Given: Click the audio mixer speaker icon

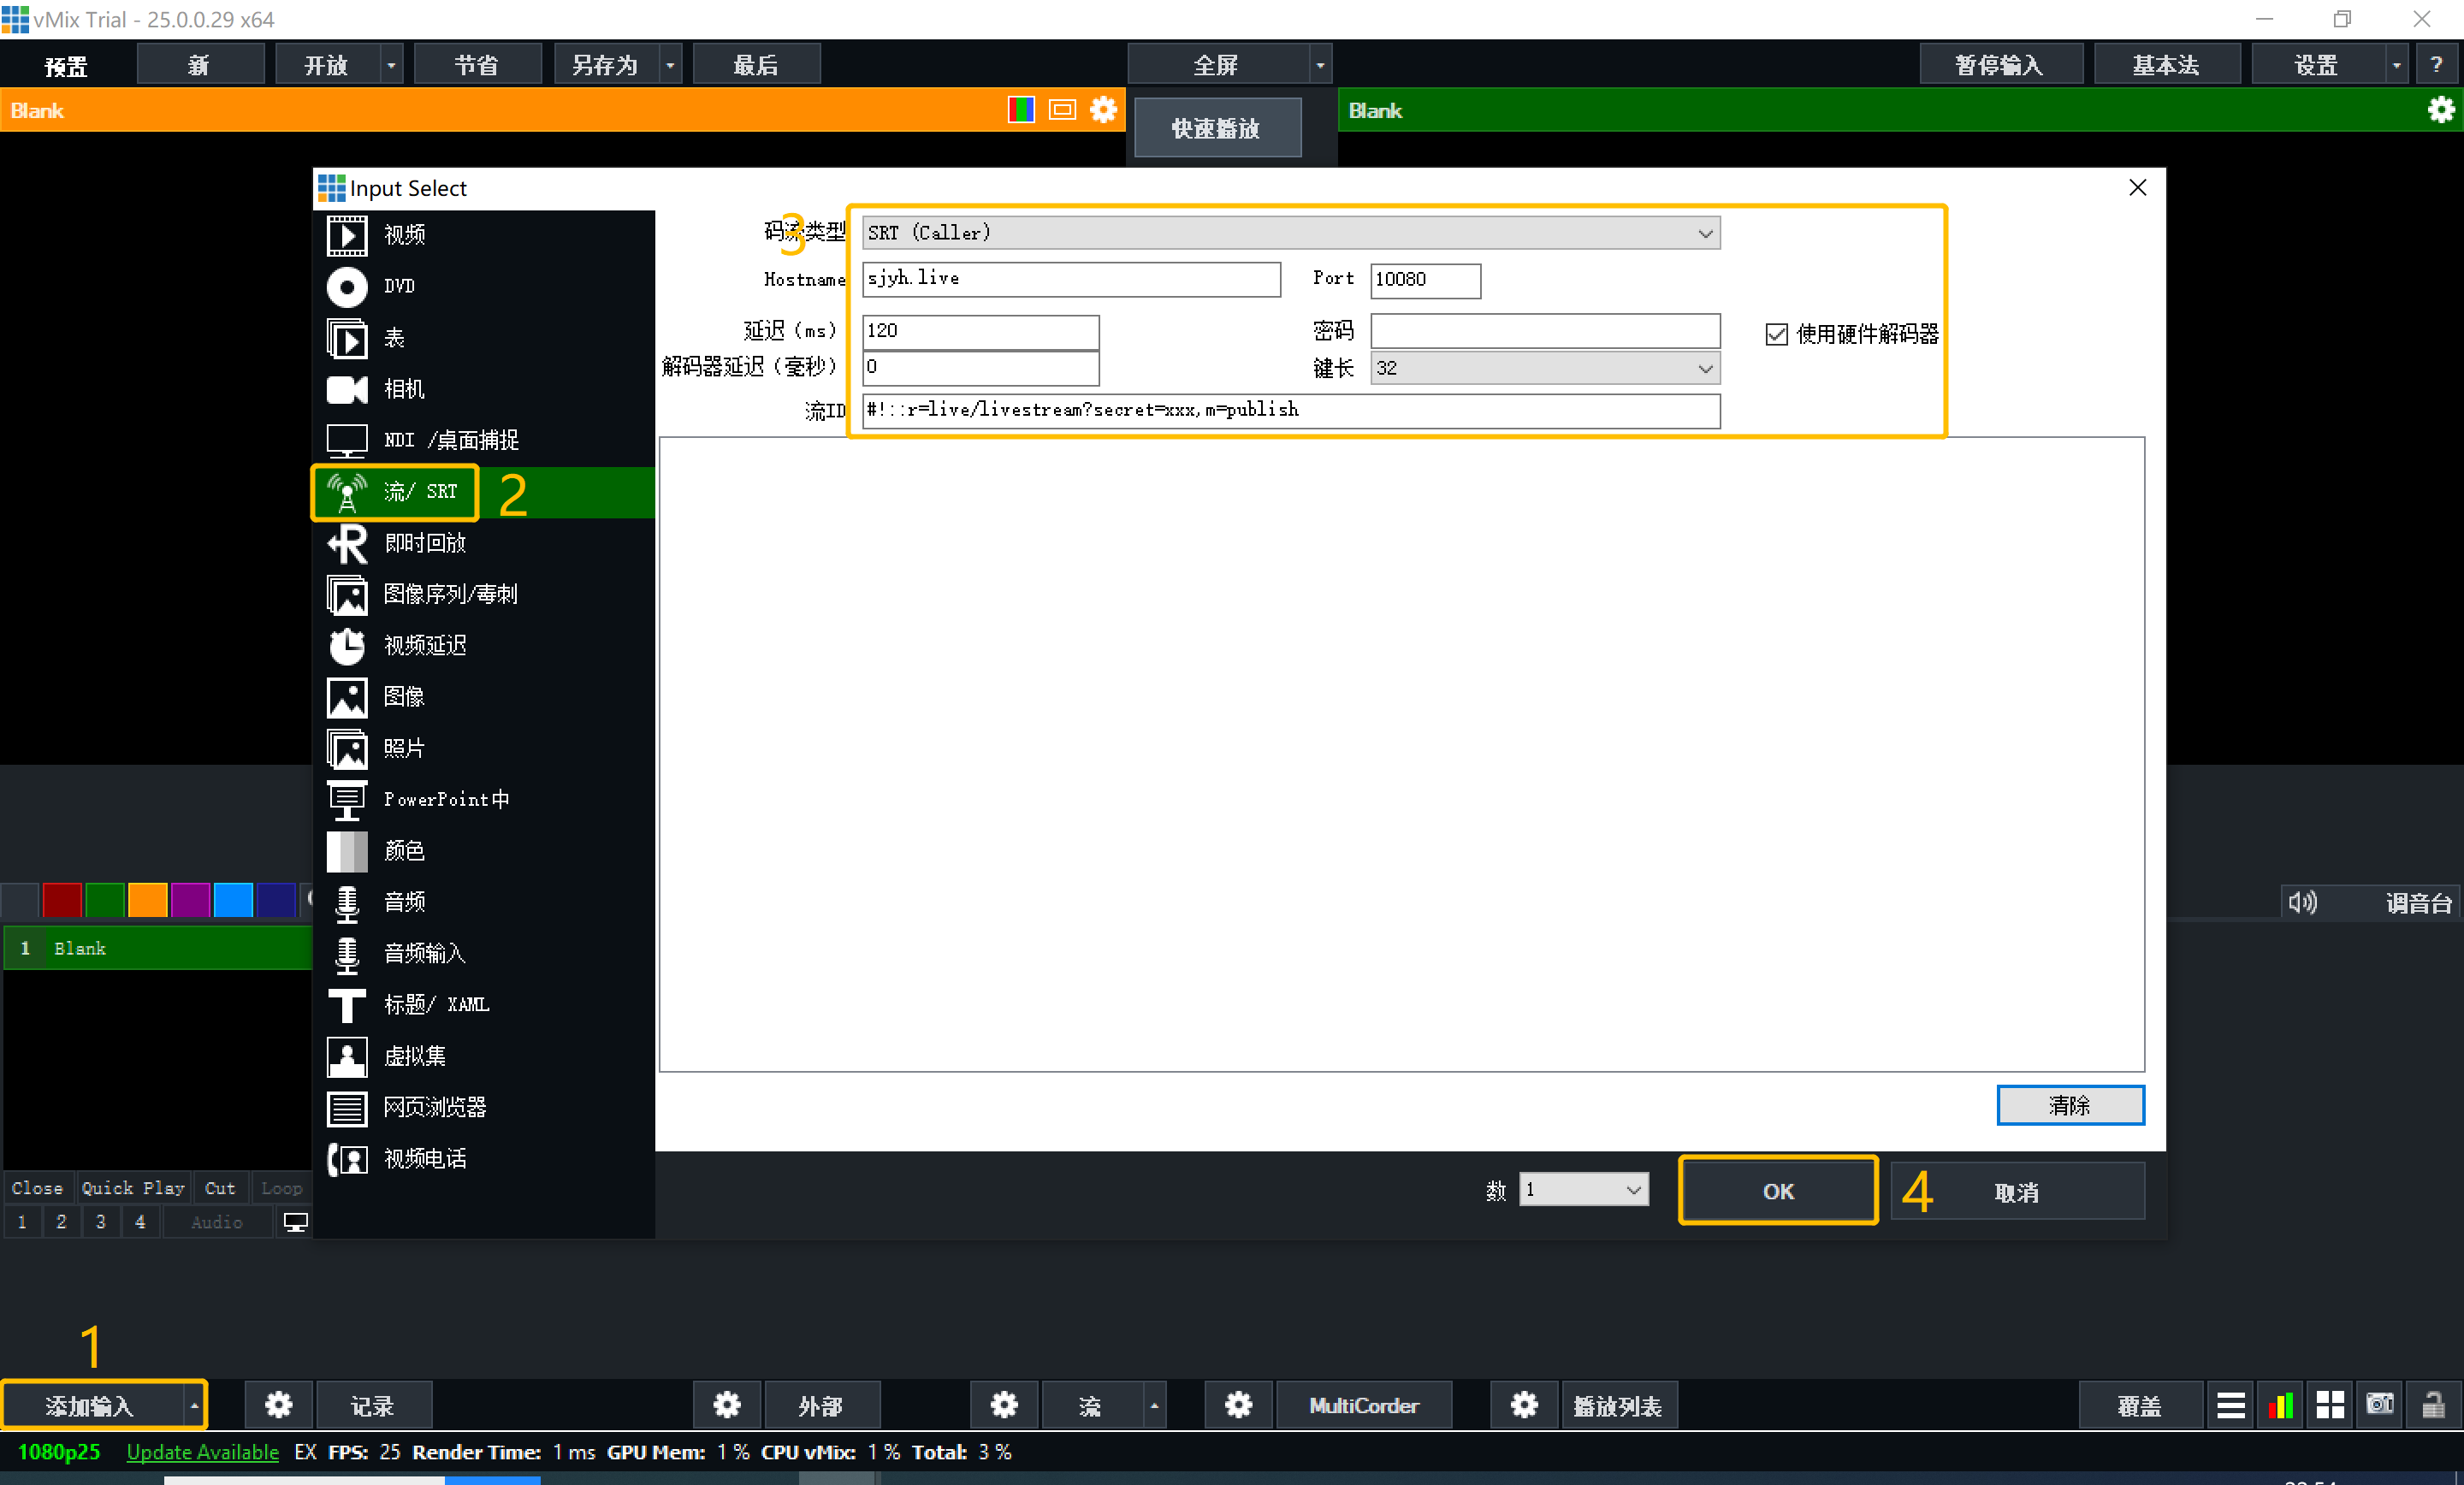Looking at the screenshot, I should coord(2302,902).
